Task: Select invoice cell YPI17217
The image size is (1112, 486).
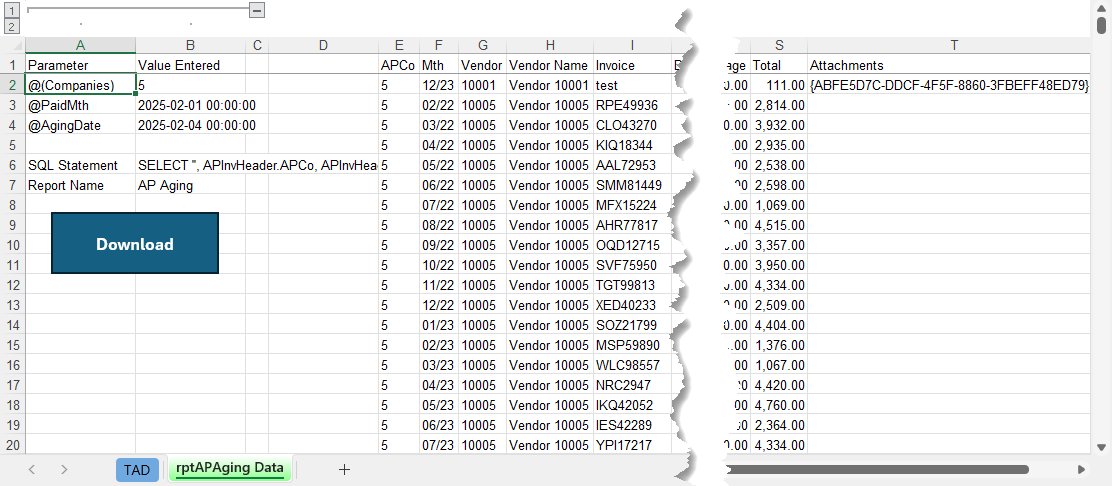Action: 632,446
